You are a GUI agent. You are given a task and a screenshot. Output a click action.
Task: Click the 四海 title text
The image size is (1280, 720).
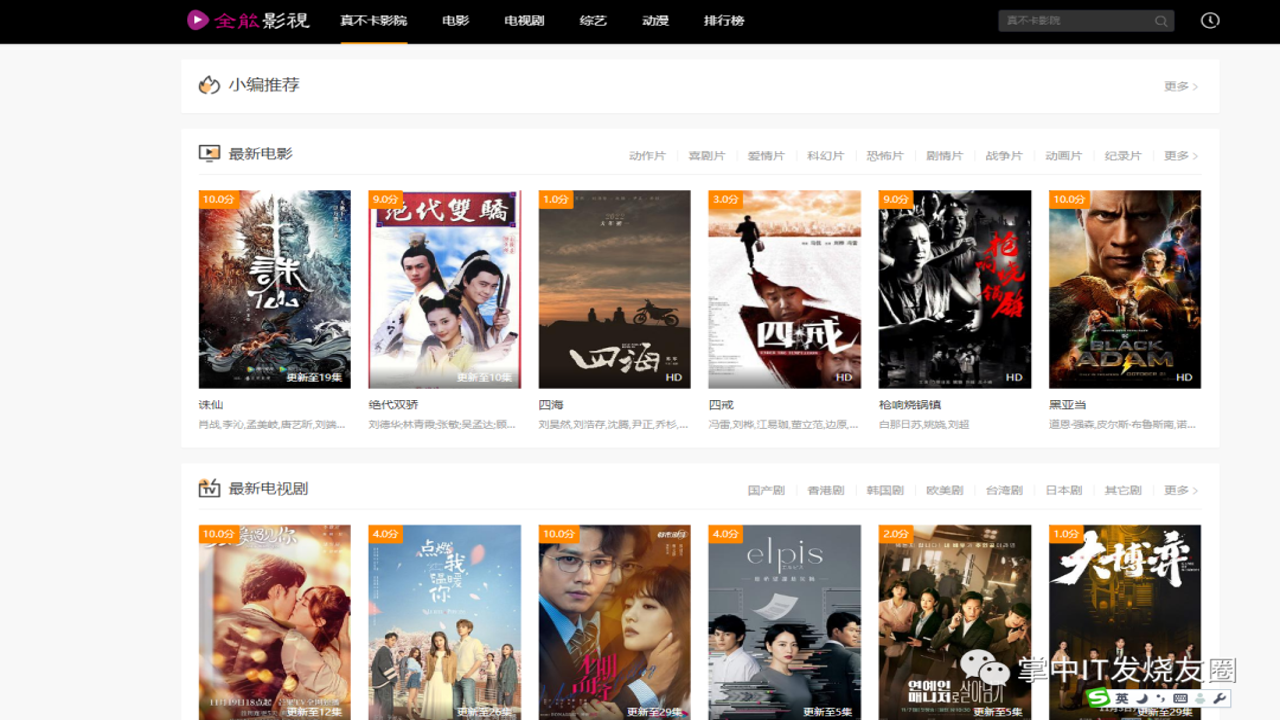551,405
